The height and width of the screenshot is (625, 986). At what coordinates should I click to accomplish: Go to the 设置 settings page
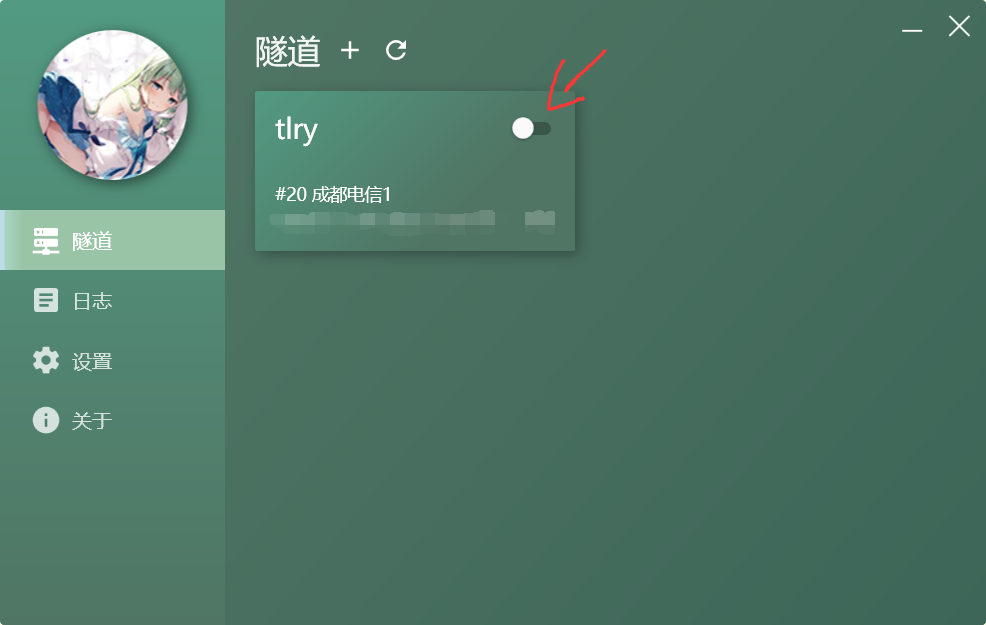tap(113, 360)
